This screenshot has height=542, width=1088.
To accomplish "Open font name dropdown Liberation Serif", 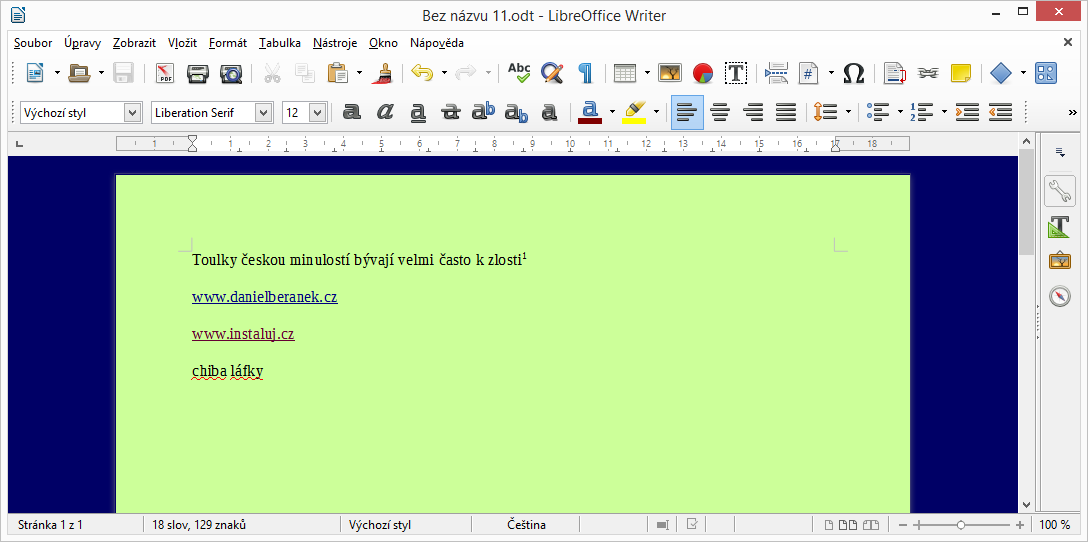I will [264, 112].
